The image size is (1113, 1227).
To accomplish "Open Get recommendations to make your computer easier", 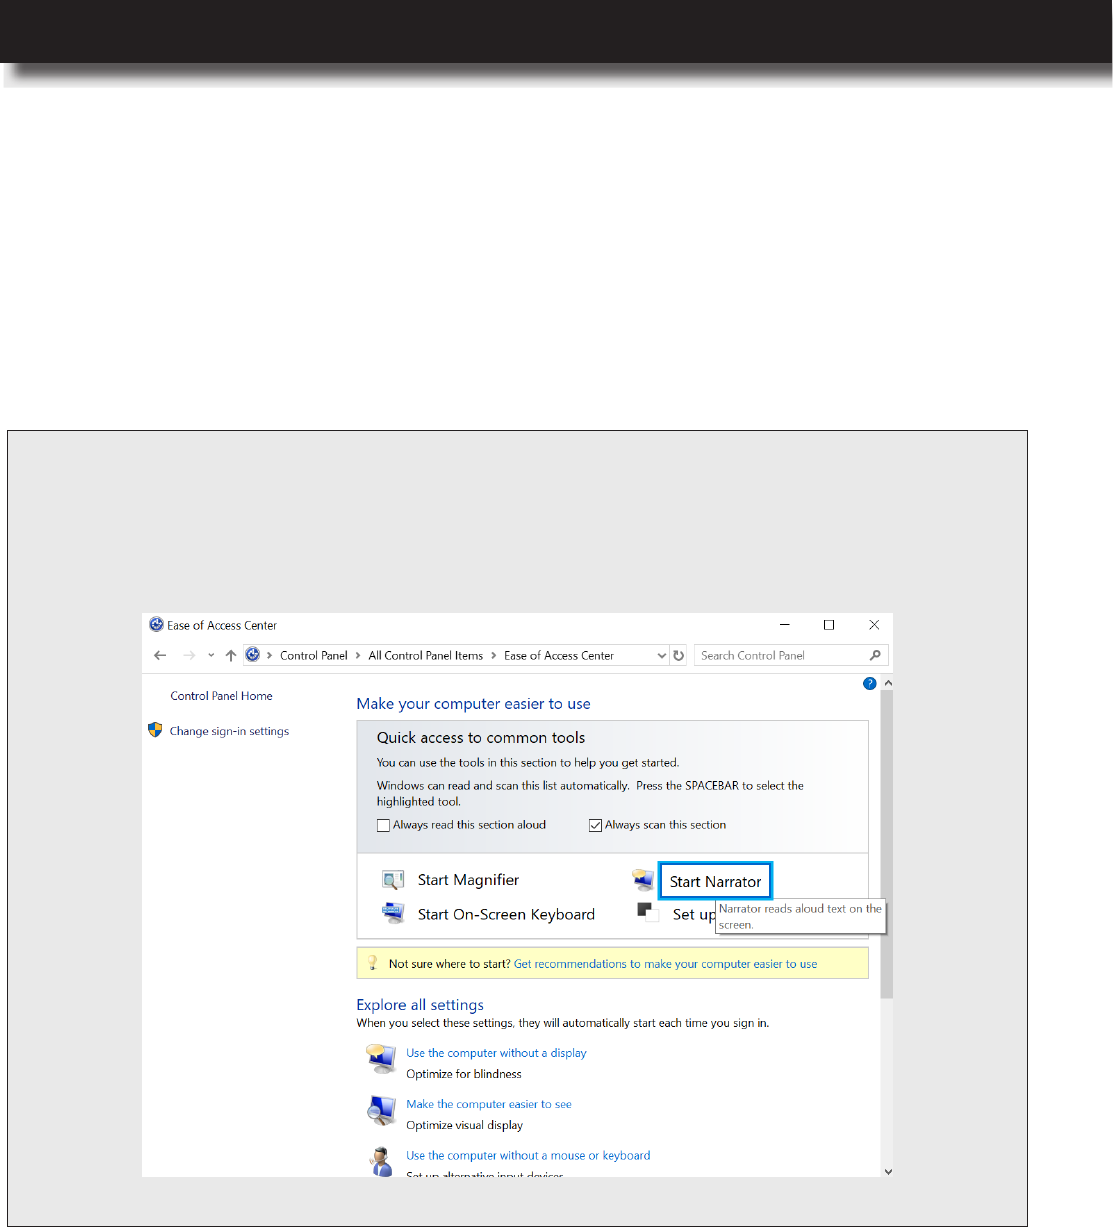I will point(665,964).
